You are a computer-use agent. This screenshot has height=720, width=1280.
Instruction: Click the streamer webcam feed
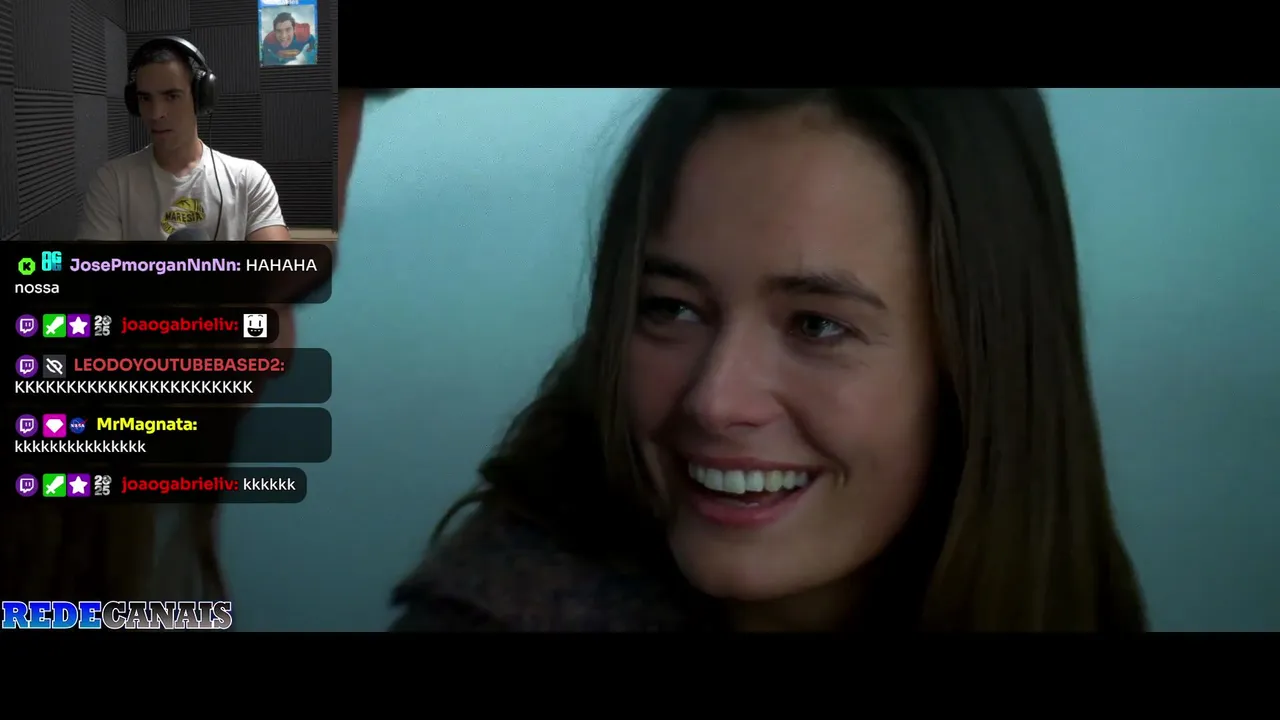(x=169, y=120)
